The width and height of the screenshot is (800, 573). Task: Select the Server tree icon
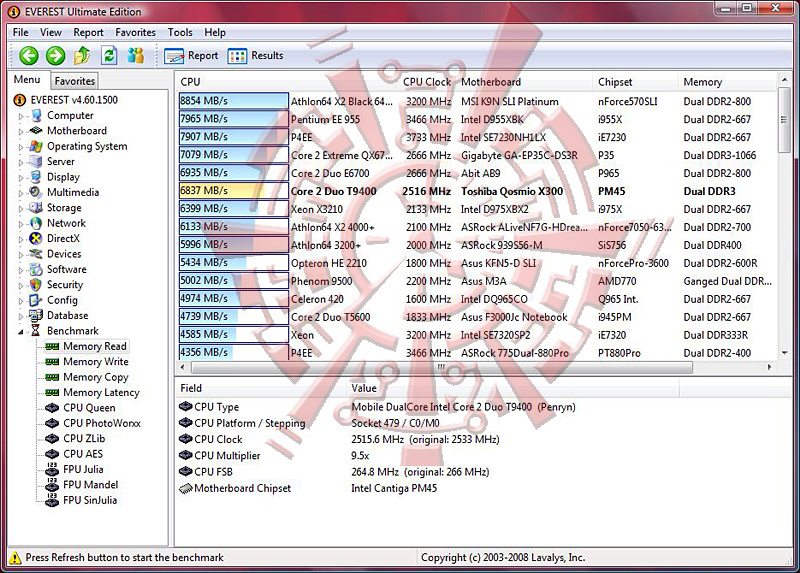[x=36, y=162]
